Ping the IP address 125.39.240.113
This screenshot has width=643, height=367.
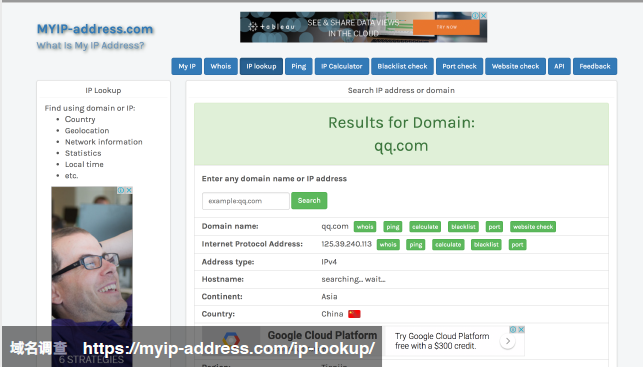tap(416, 245)
